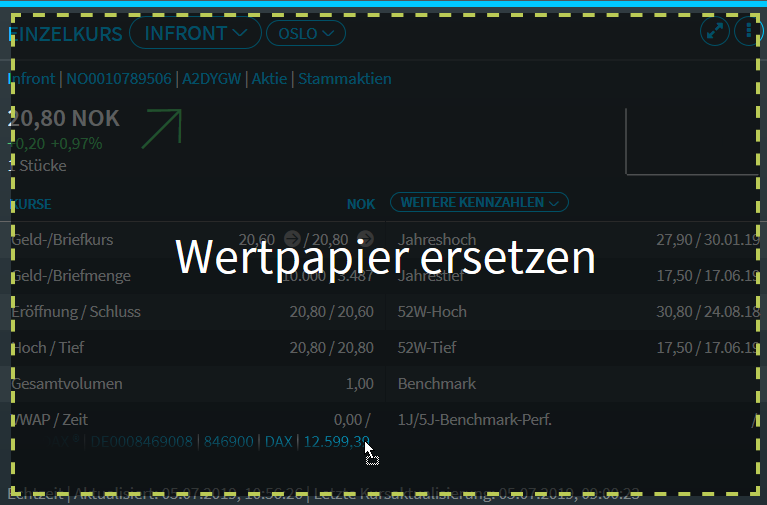Expand the WEITERE KENNZAHLEN dropdown

coord(479,202)
